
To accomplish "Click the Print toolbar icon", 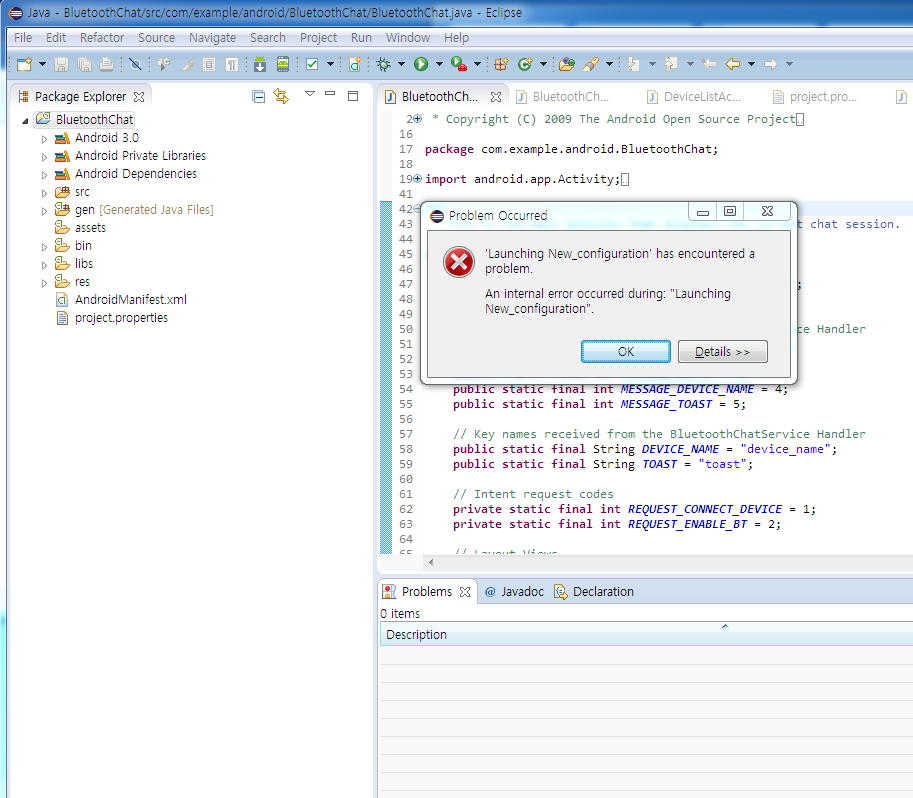I will click(106, 64).
